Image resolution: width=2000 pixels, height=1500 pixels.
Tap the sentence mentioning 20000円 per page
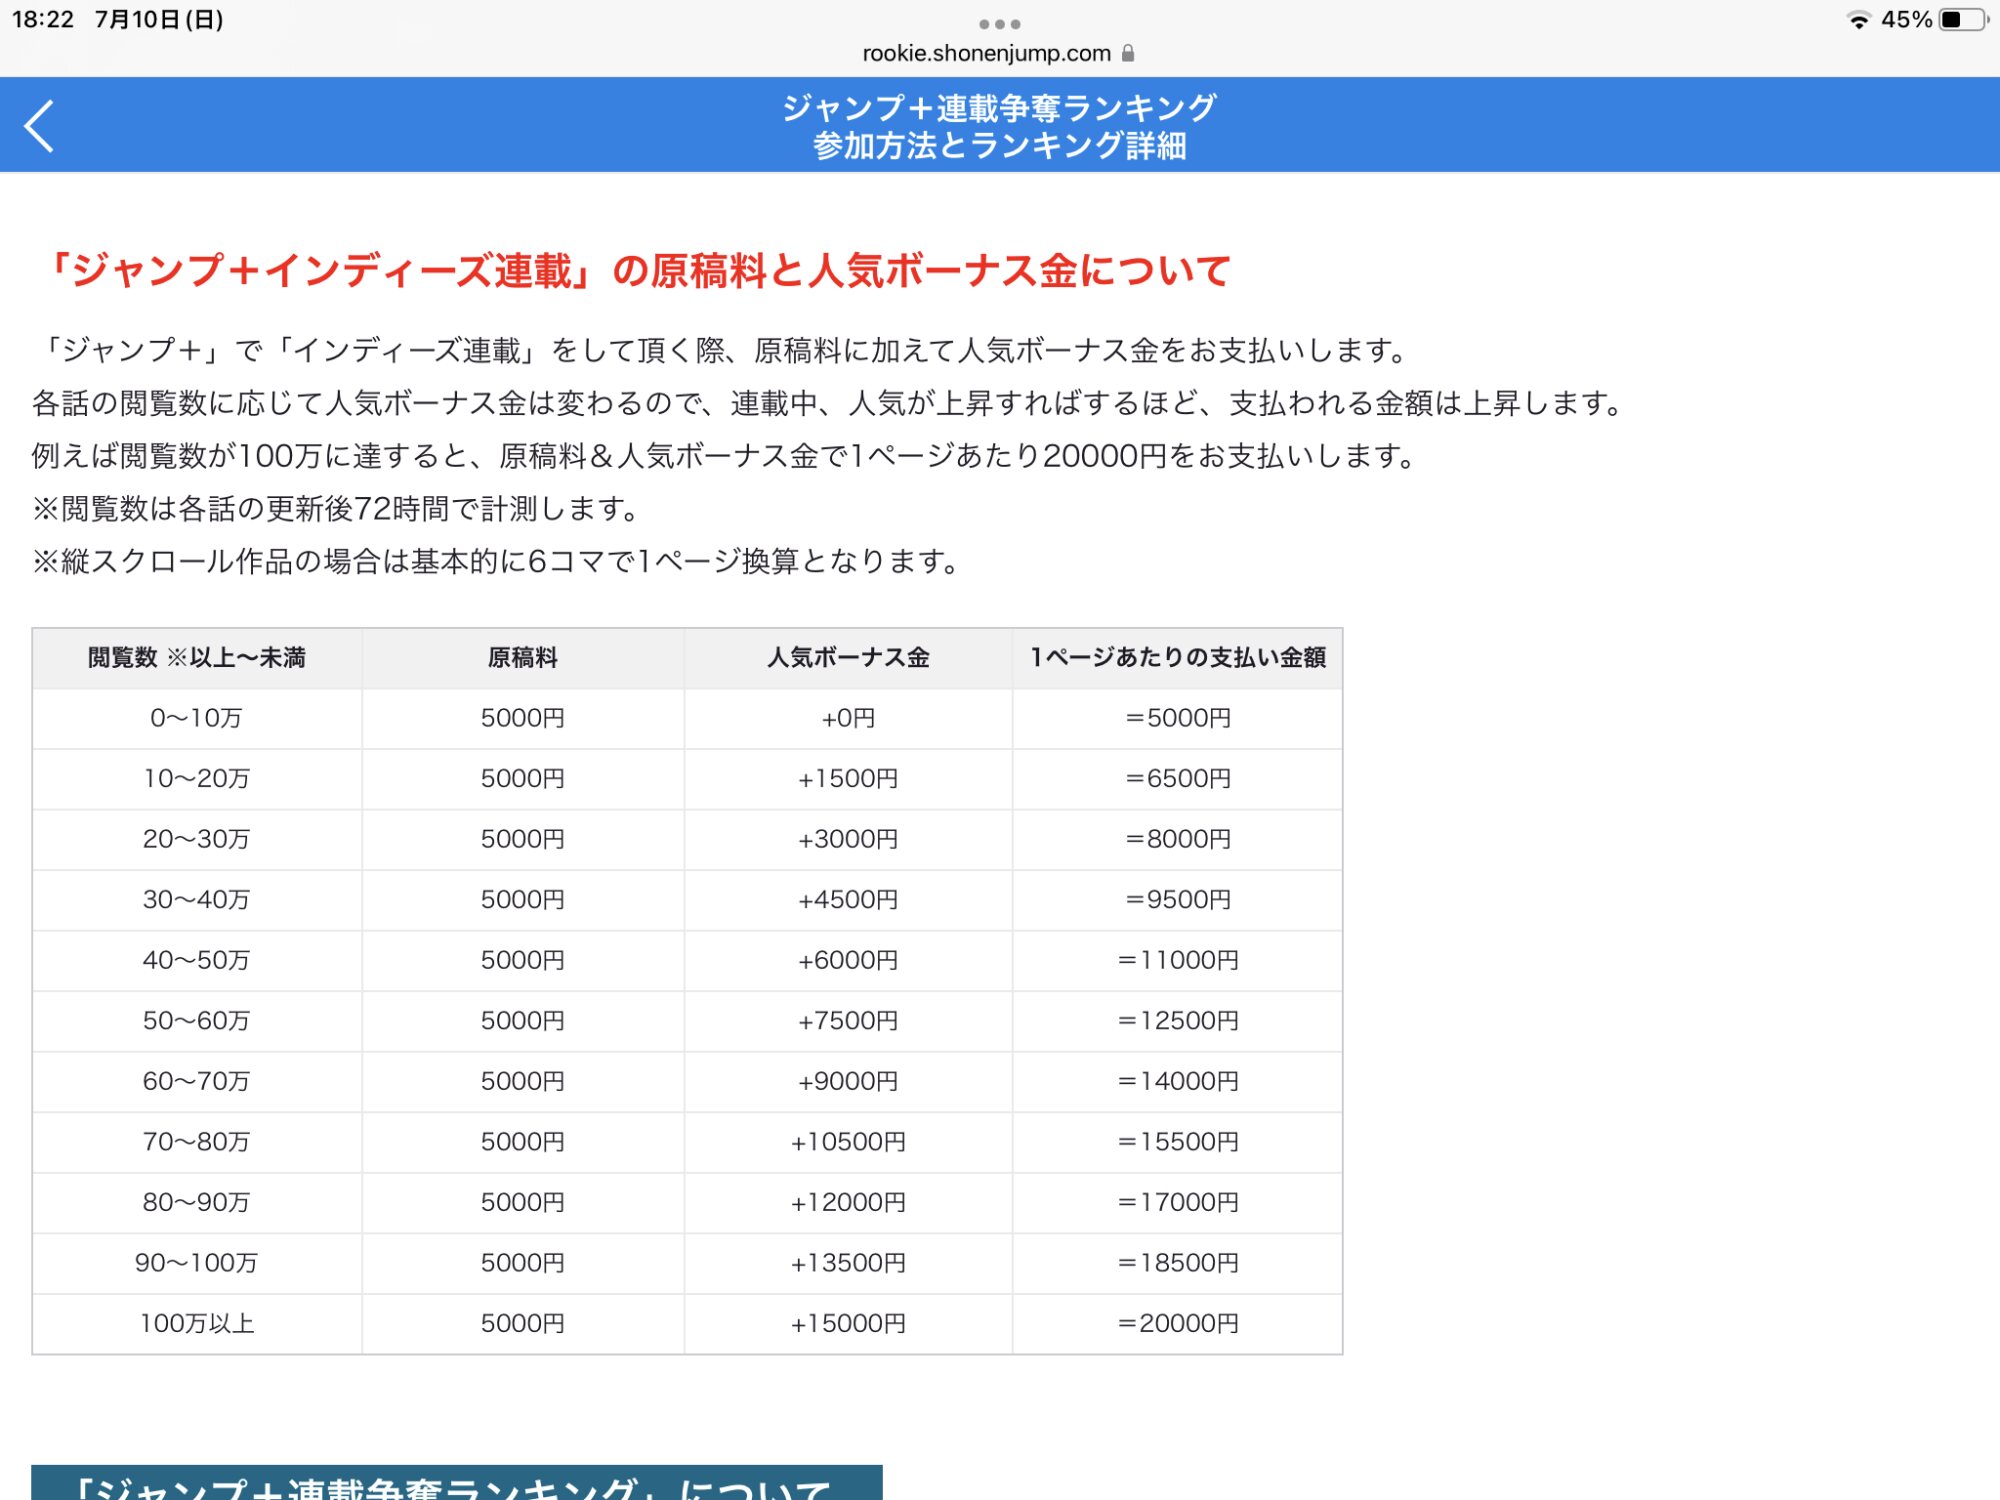coord(724,456)
